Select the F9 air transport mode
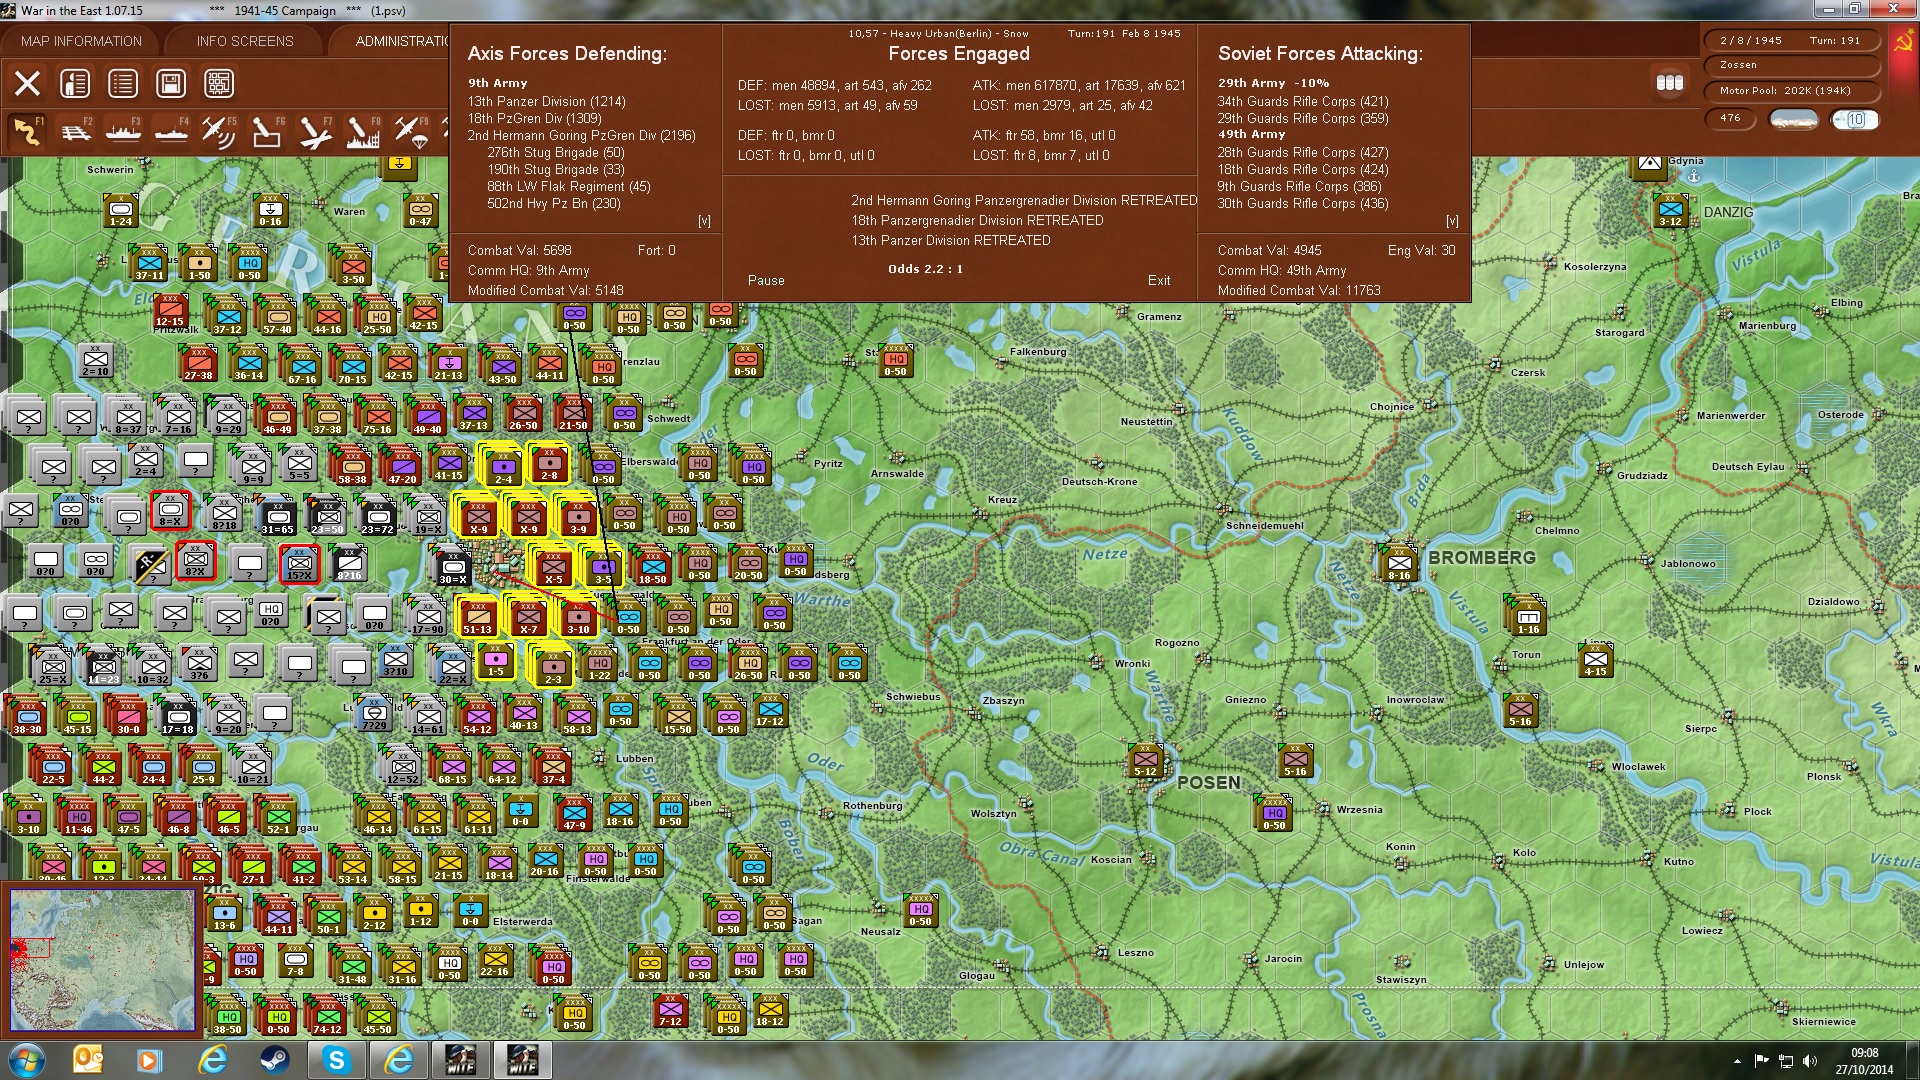The image size is (1920, 1080). click(411, 132)
